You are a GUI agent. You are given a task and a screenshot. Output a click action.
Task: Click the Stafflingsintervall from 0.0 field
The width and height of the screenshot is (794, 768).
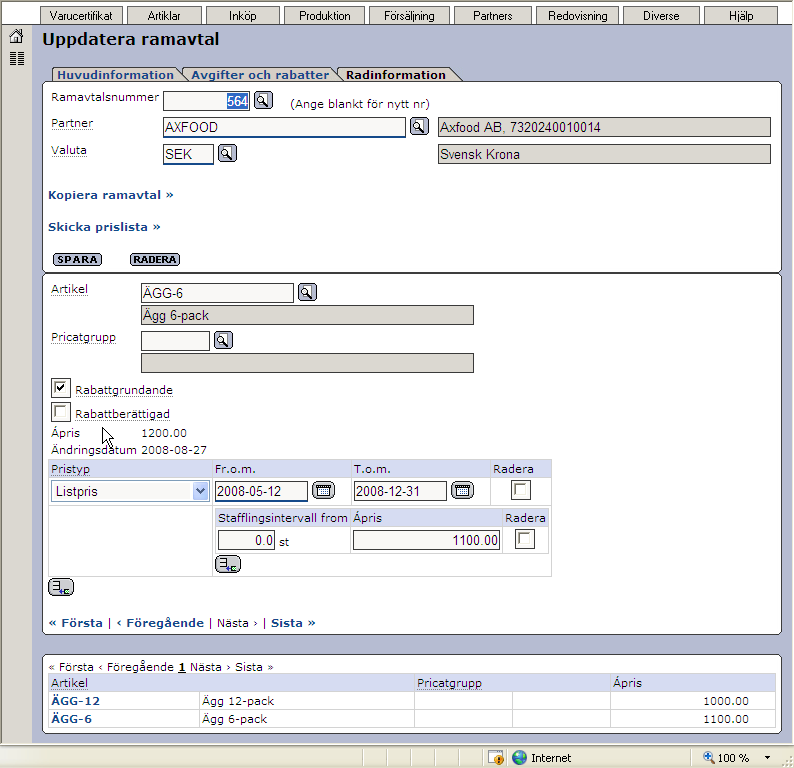click(246, 540)
